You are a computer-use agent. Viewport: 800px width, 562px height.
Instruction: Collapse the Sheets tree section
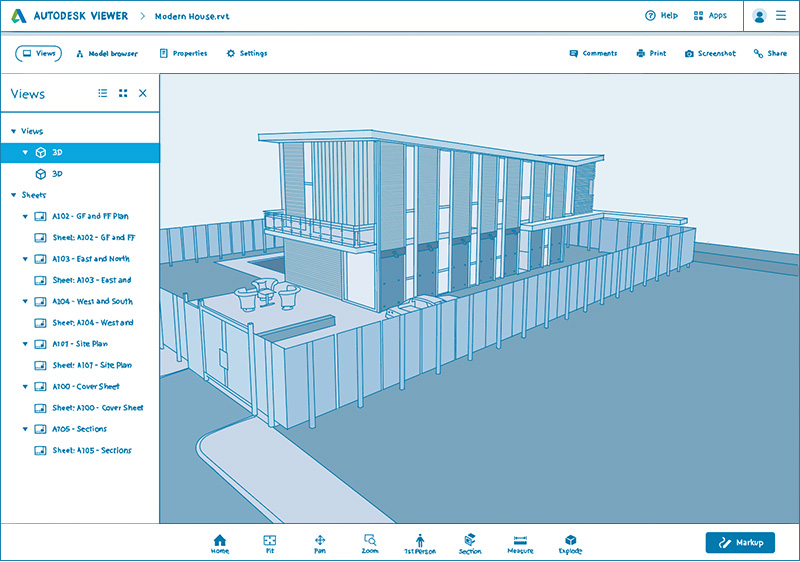pos(13,195)
